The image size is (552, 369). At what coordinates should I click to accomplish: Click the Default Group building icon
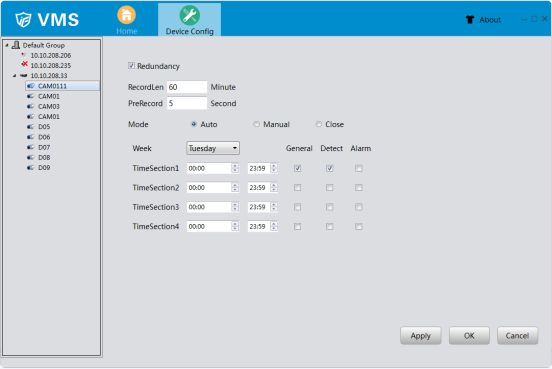[x=16, y=45]
